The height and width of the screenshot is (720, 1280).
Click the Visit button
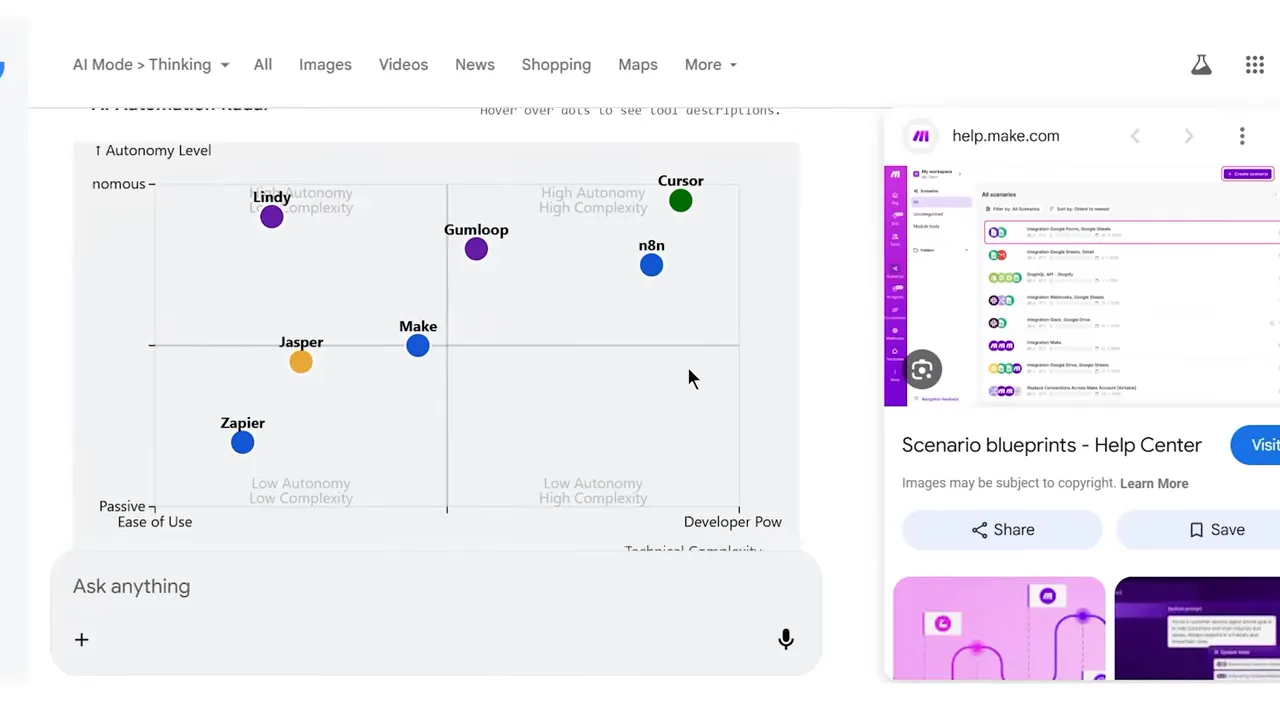point(1256,445)
